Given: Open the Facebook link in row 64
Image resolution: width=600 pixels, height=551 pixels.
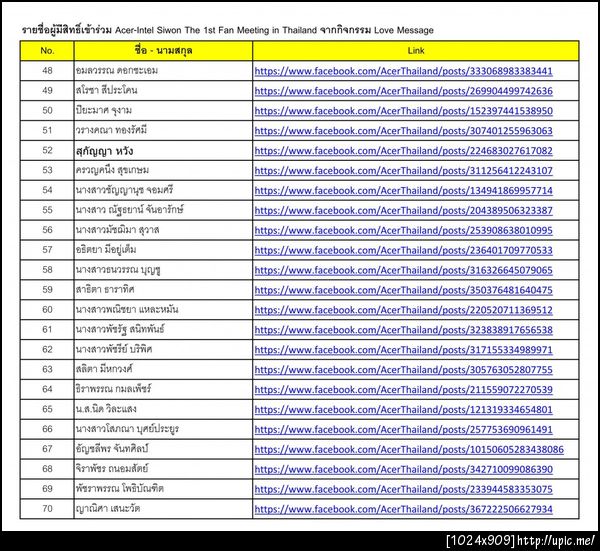Looking at the screenshot, I should click(403, 390).
